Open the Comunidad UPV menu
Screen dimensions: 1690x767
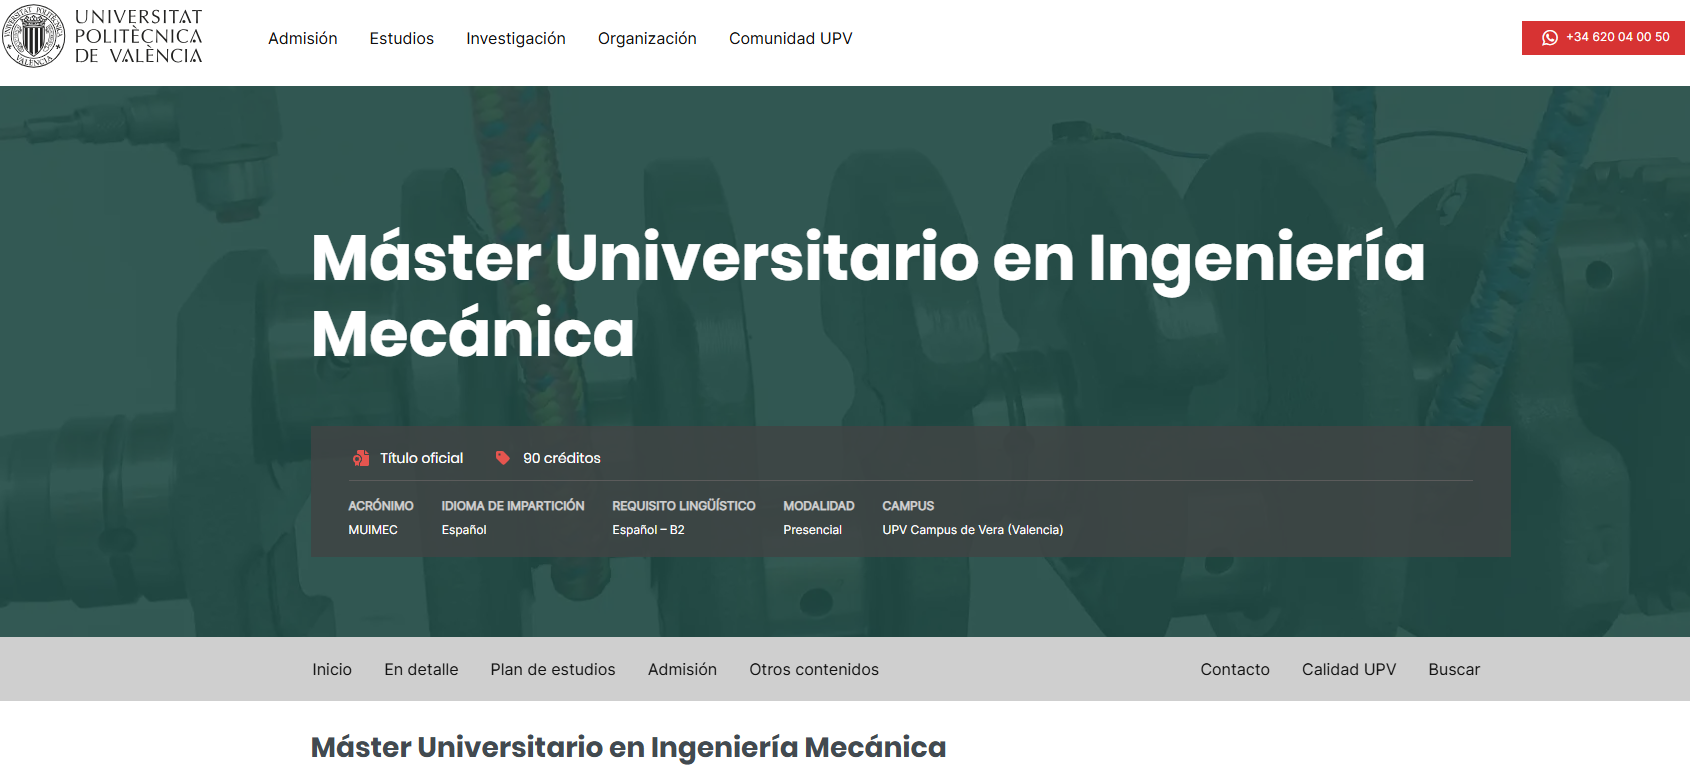click(x=791, y=38)
